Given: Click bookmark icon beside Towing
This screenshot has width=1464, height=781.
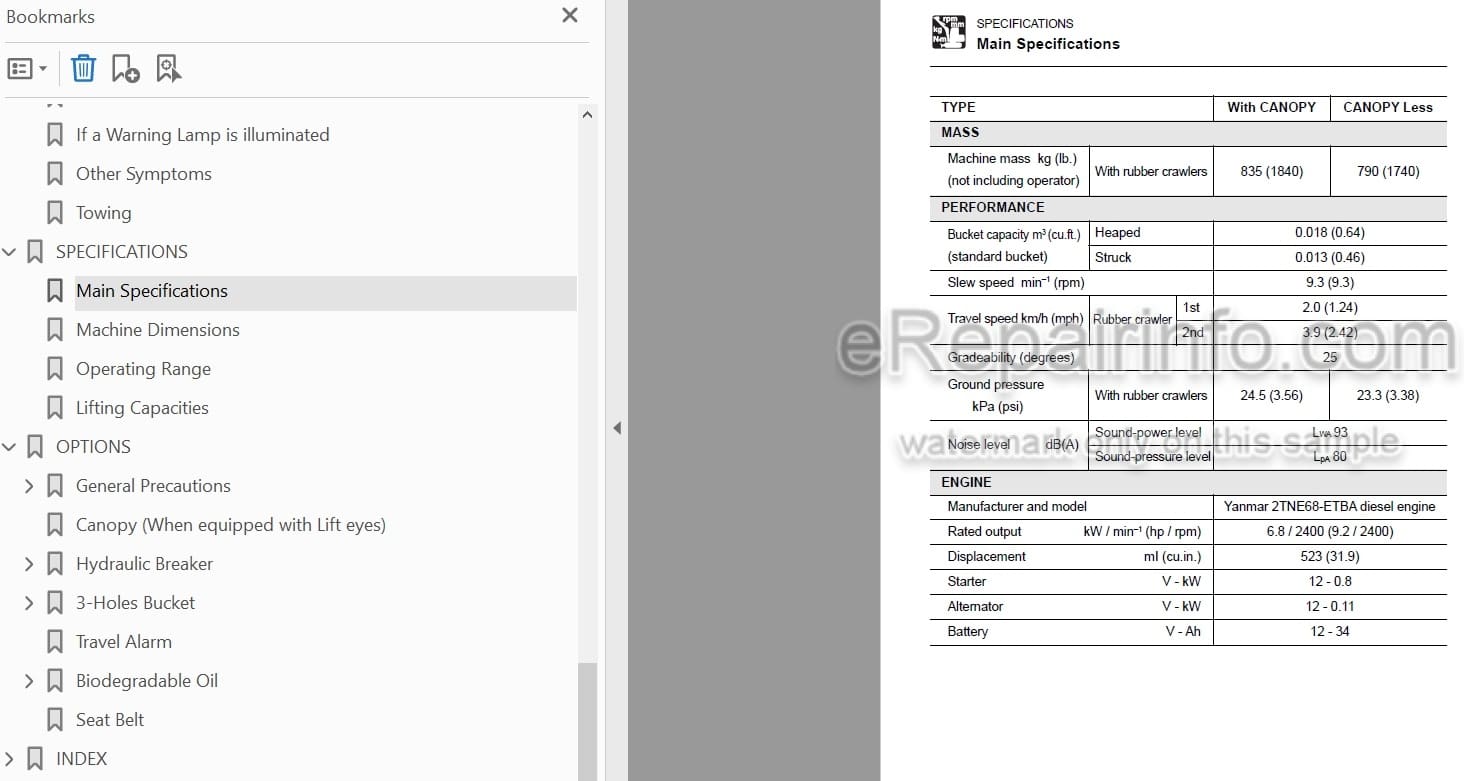Looking at the screenshot, I should click(55, 213).
